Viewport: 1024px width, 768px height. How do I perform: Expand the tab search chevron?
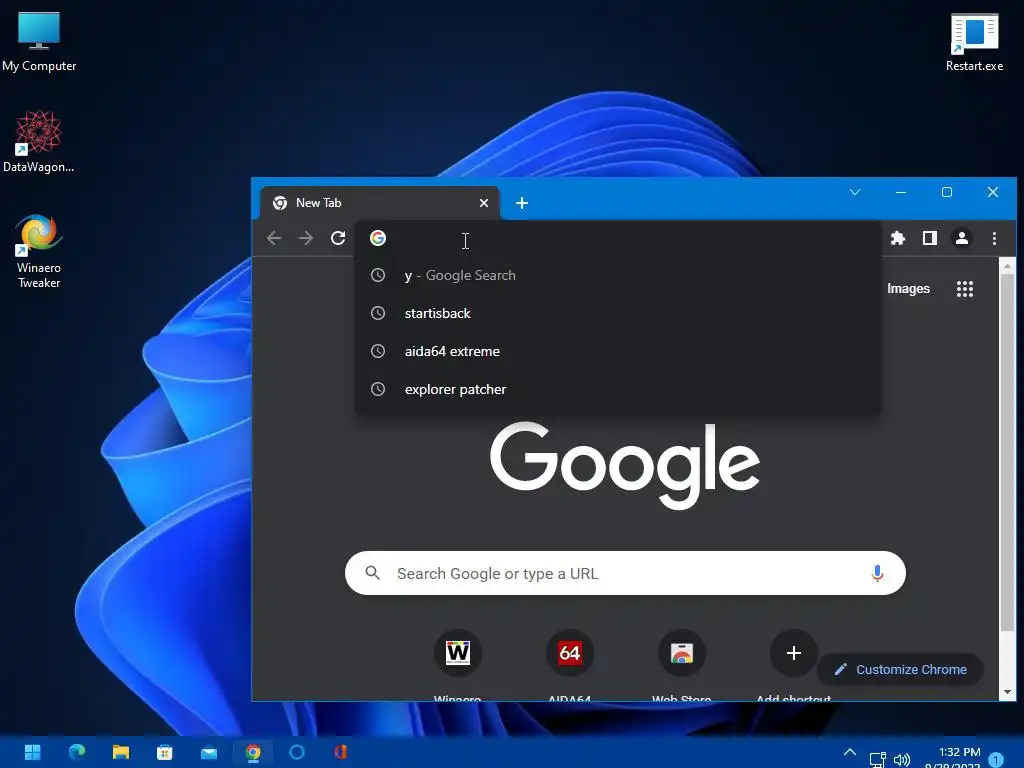click(x=855, y=192)
